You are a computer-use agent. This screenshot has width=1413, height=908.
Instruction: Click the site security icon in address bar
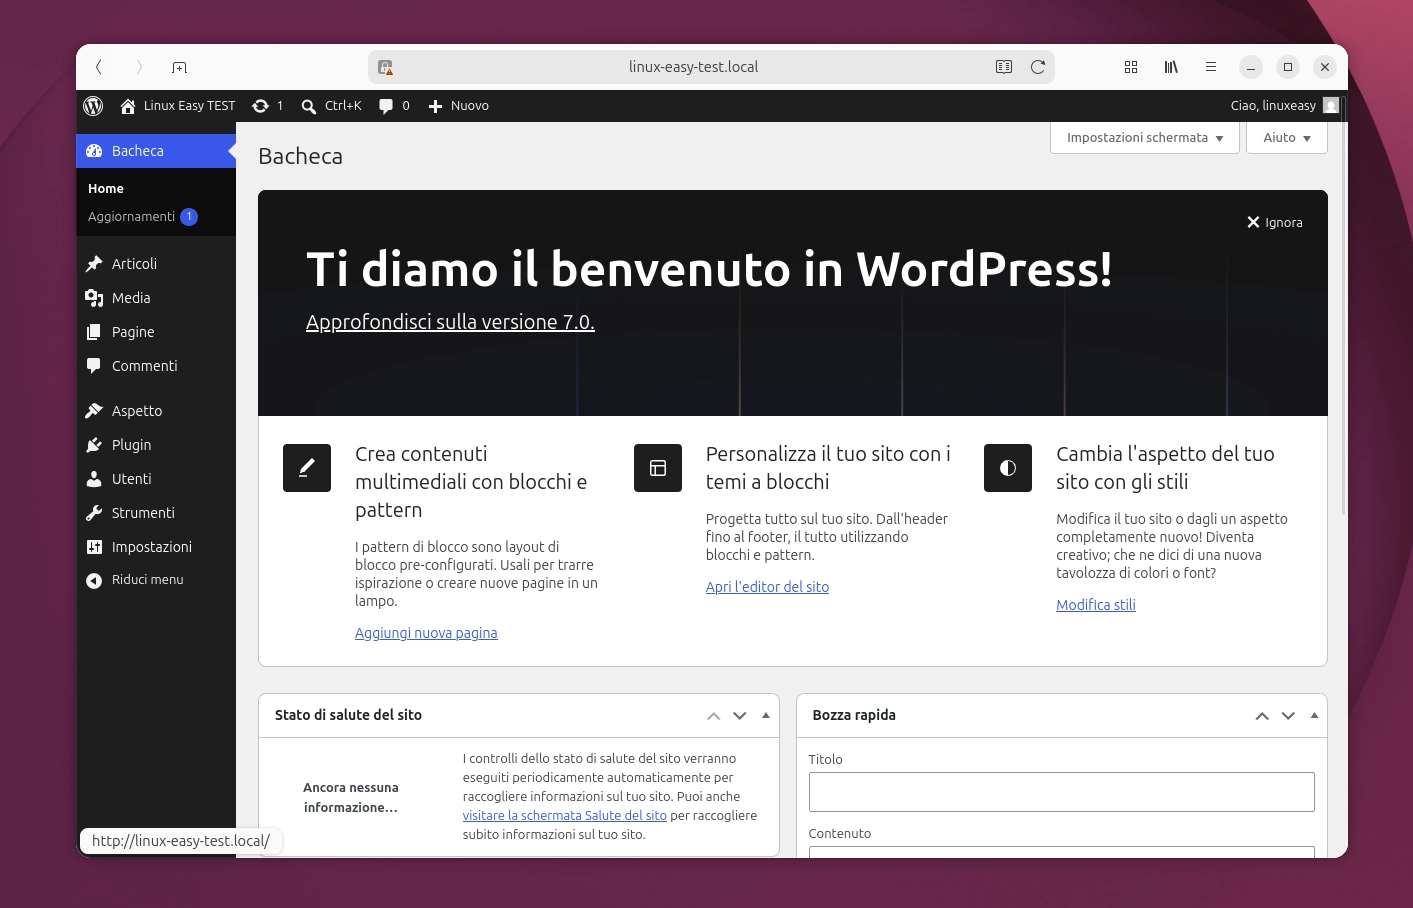point(386,67)
